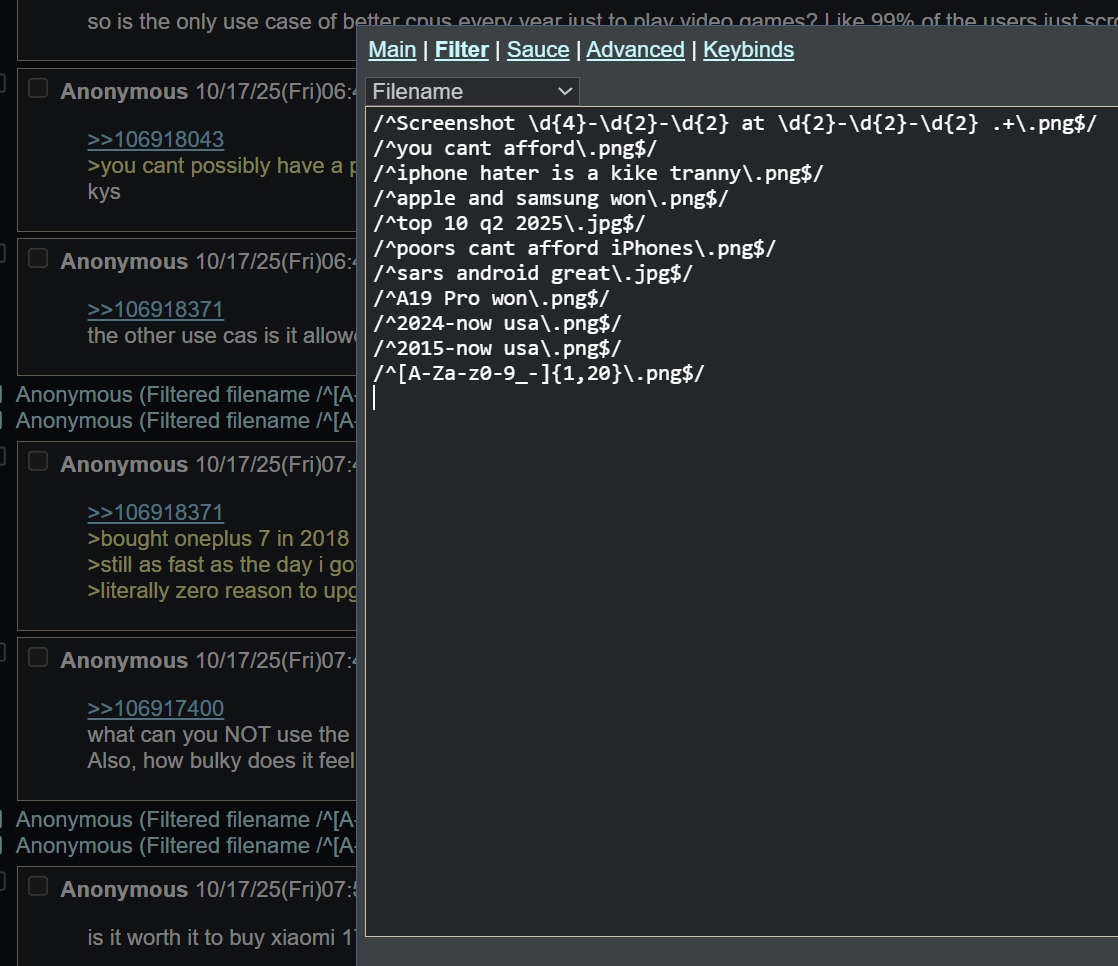Click the Screenshot regex filter line
Viewport: 1118px width, 966px height.
[734, 123]
